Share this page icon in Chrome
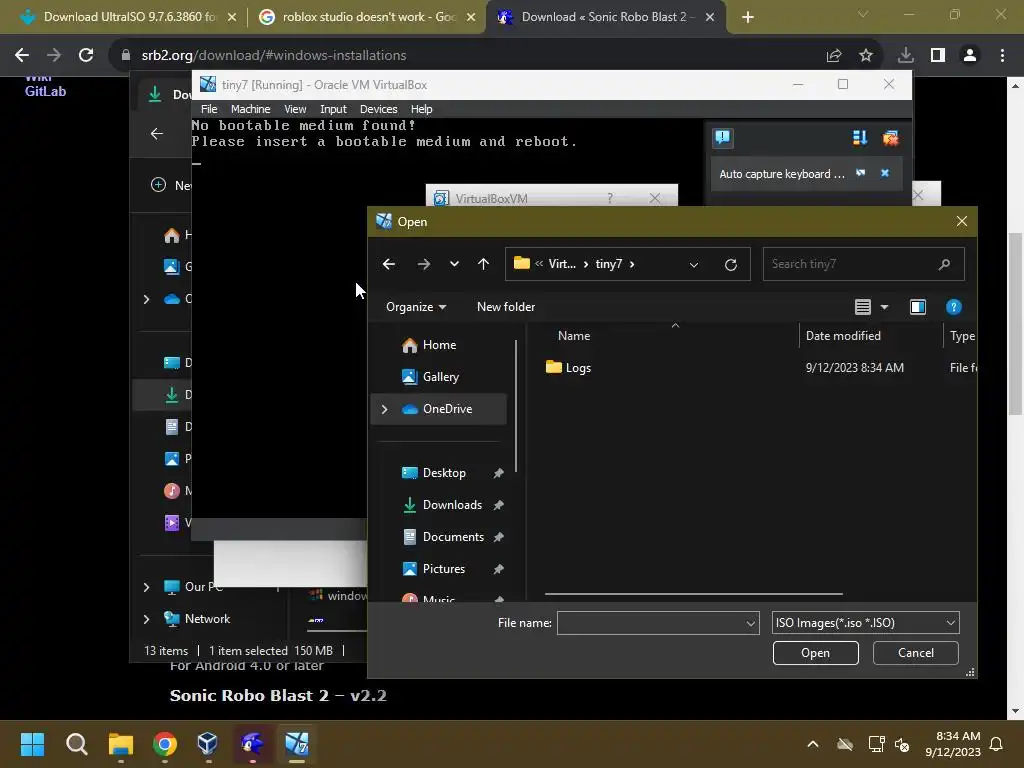This screenshot has width=1024, height=768. click(833, 56)
